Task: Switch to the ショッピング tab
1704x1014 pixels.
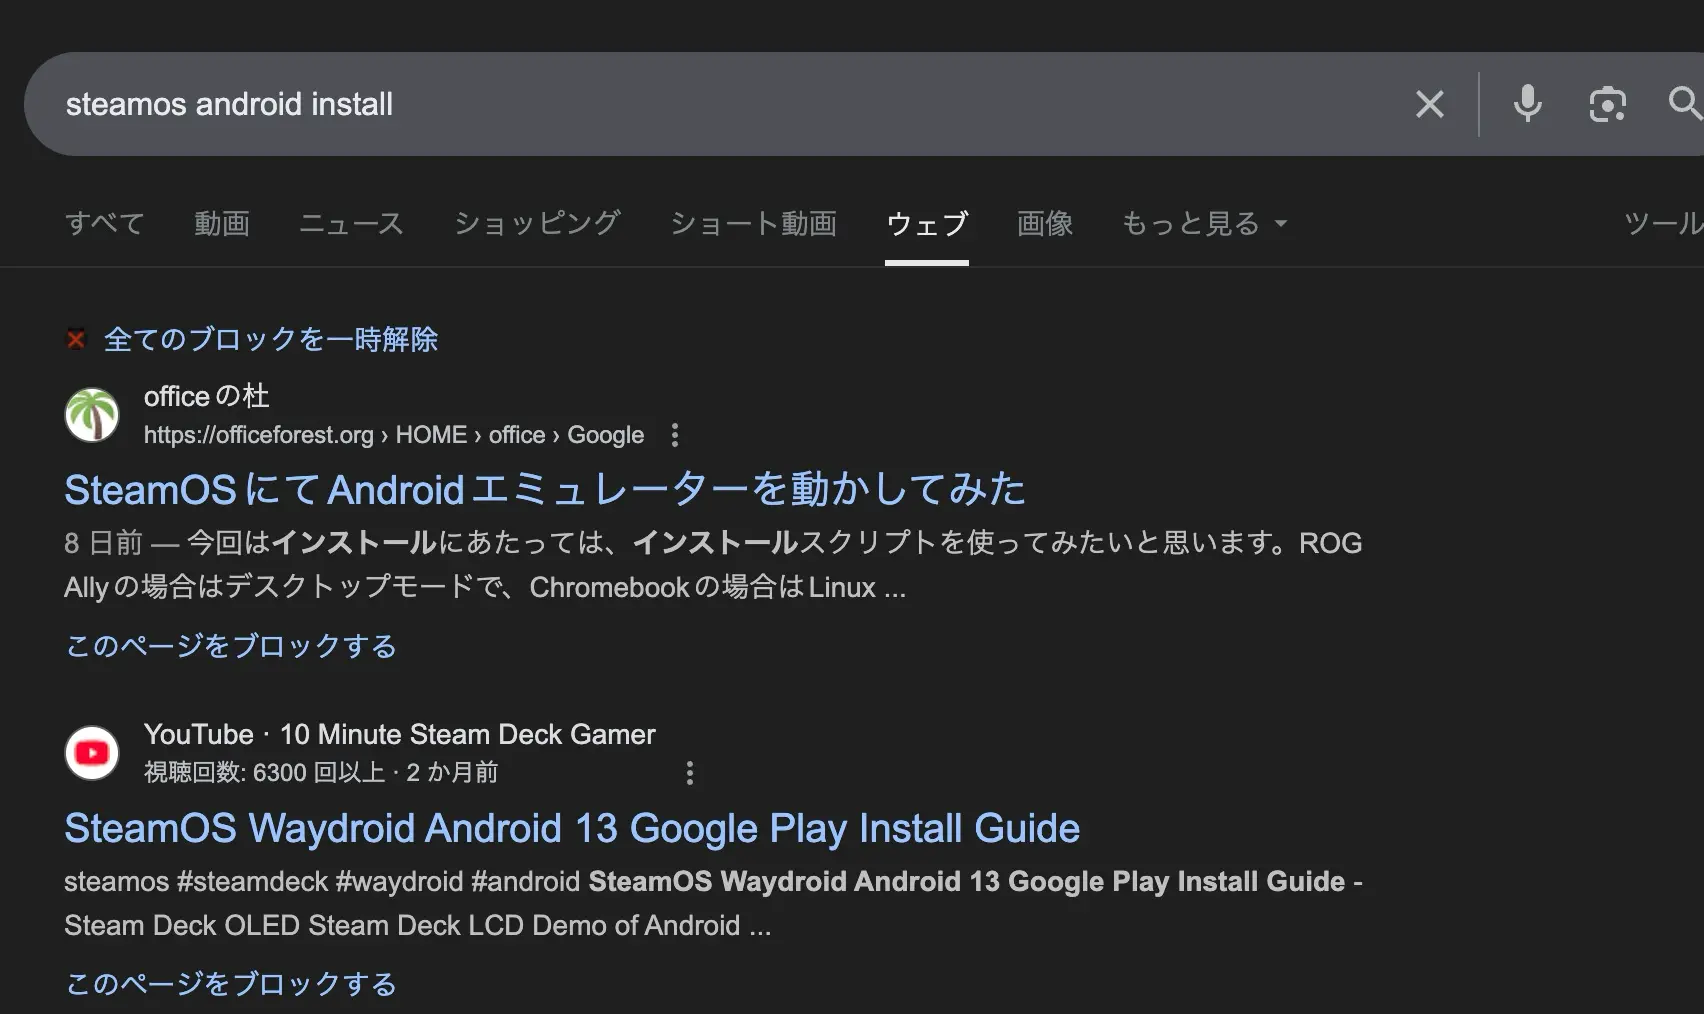Action: click(537, 223)
